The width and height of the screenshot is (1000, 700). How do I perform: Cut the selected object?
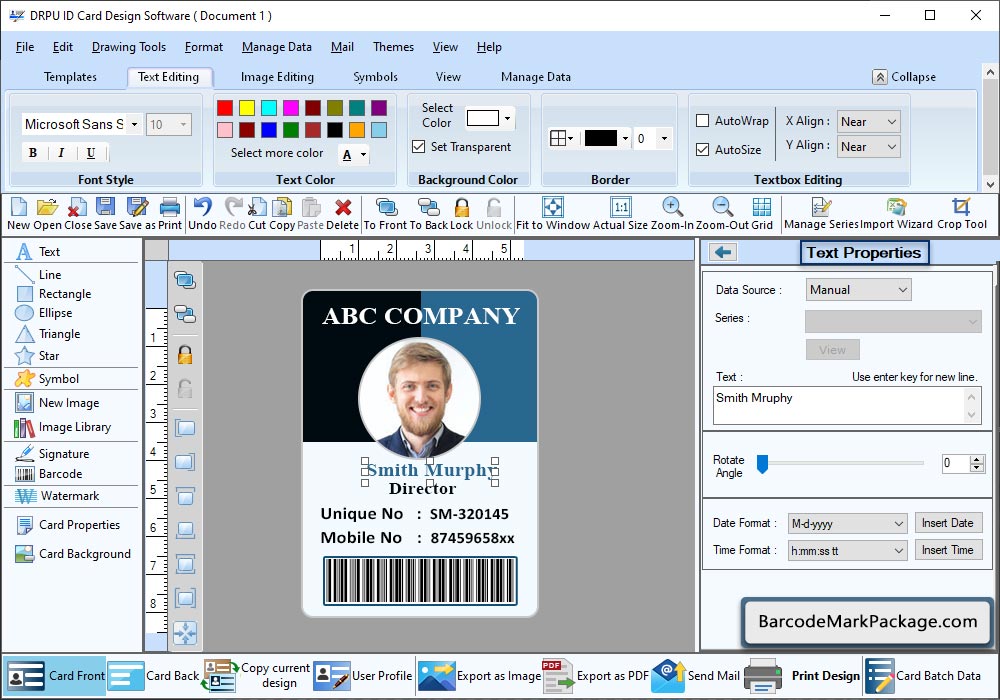tap(257, 214)
